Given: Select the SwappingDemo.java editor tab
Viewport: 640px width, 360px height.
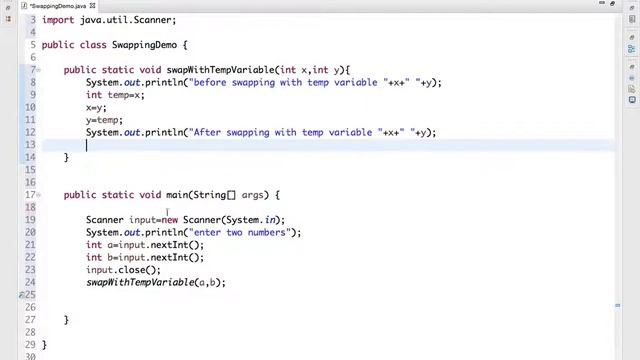Looking at the screenshot, I should [x=58, y=6].
